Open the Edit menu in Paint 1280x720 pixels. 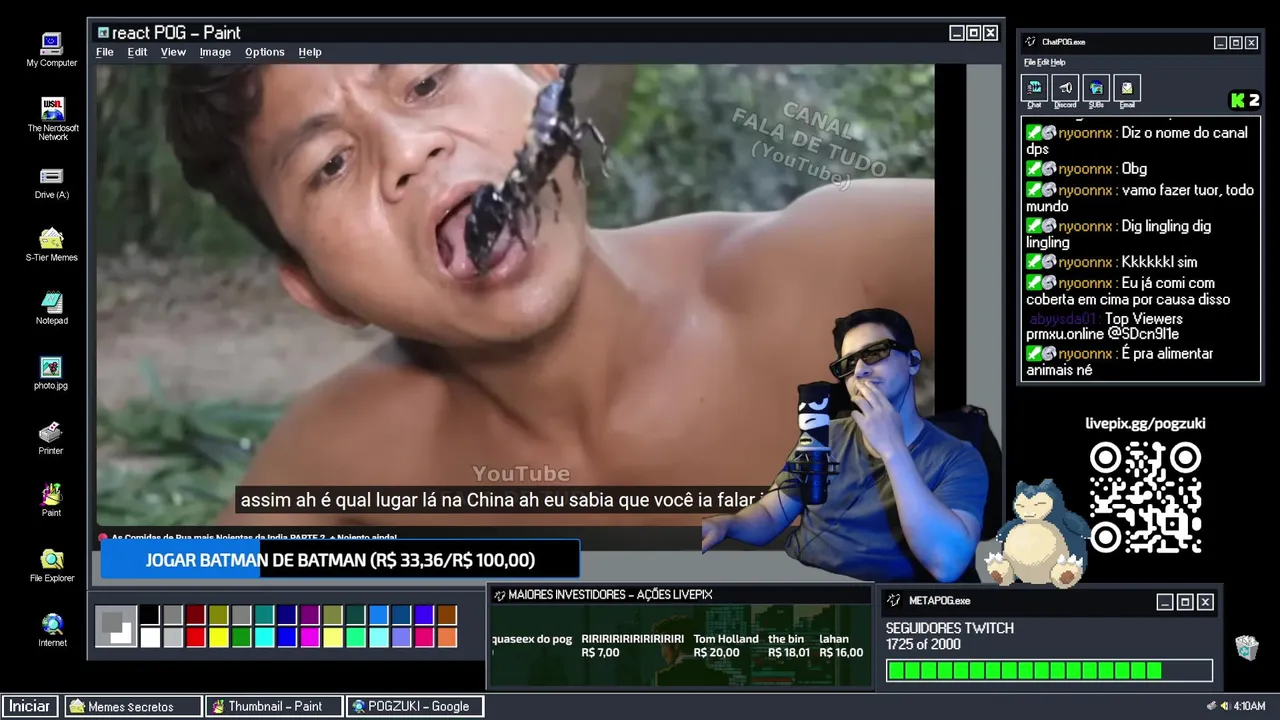tap(137, 52)
